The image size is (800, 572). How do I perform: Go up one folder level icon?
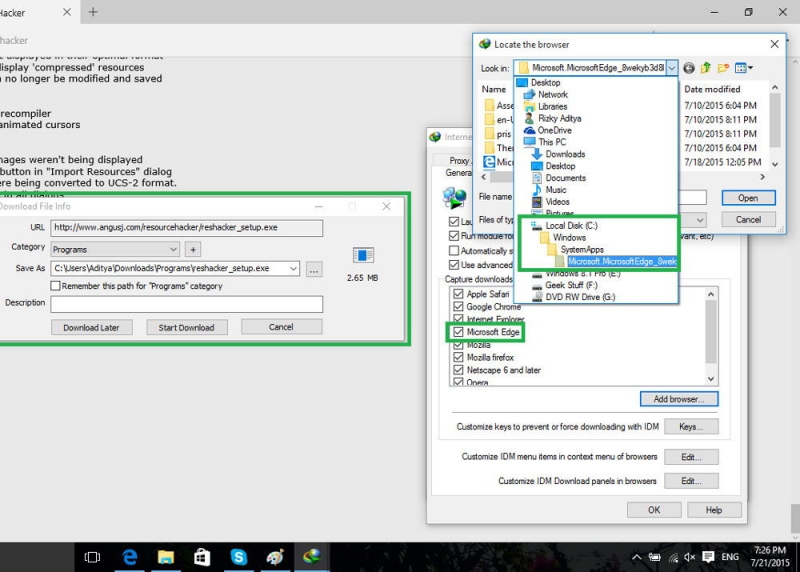tap(706, 68)
